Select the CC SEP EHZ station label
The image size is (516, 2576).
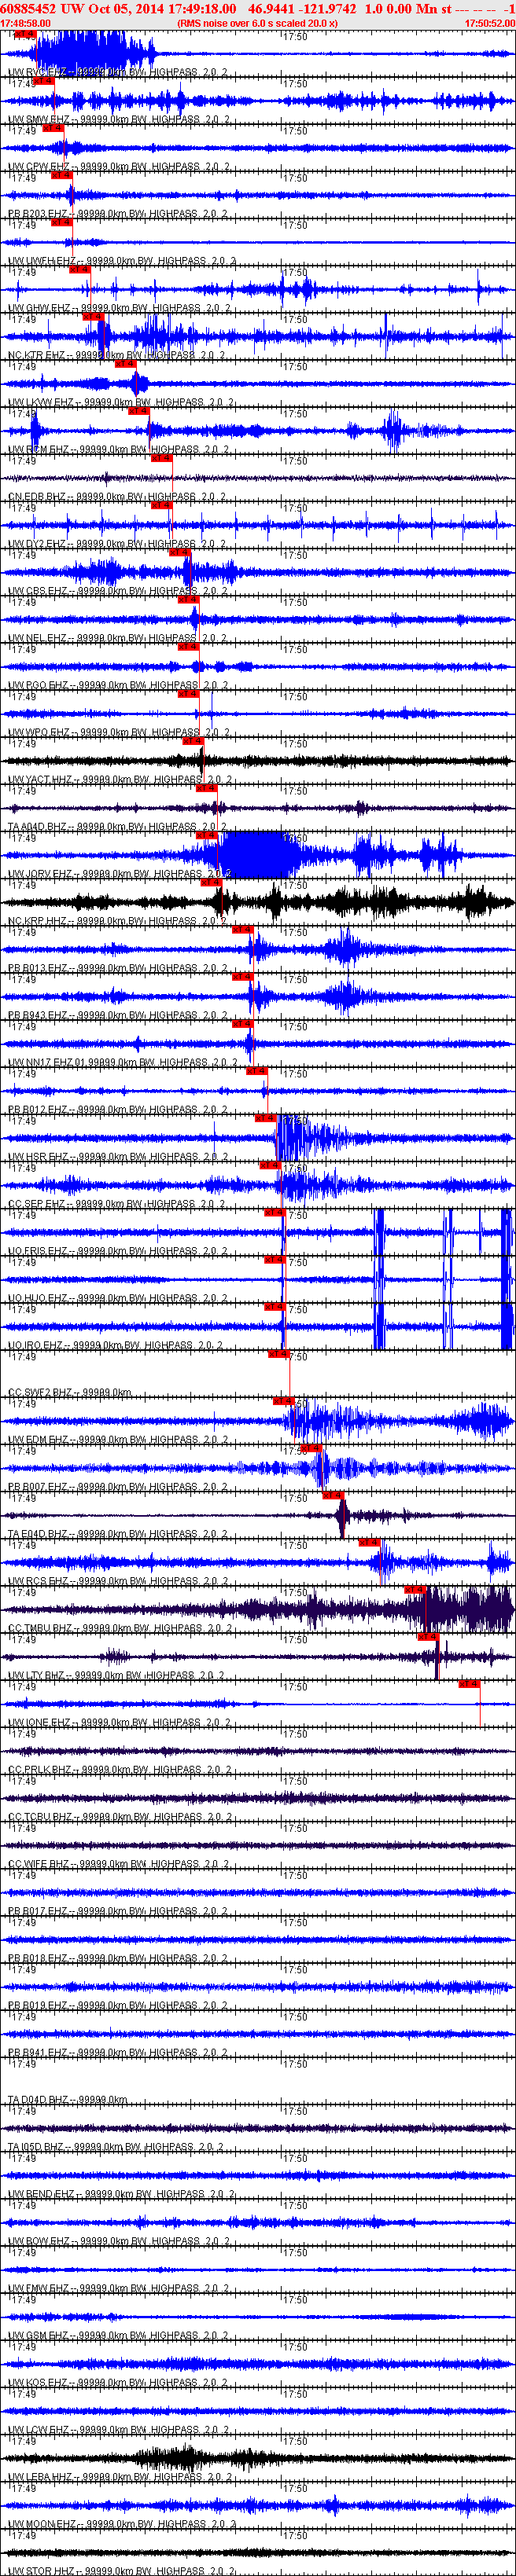point(117,1203)
